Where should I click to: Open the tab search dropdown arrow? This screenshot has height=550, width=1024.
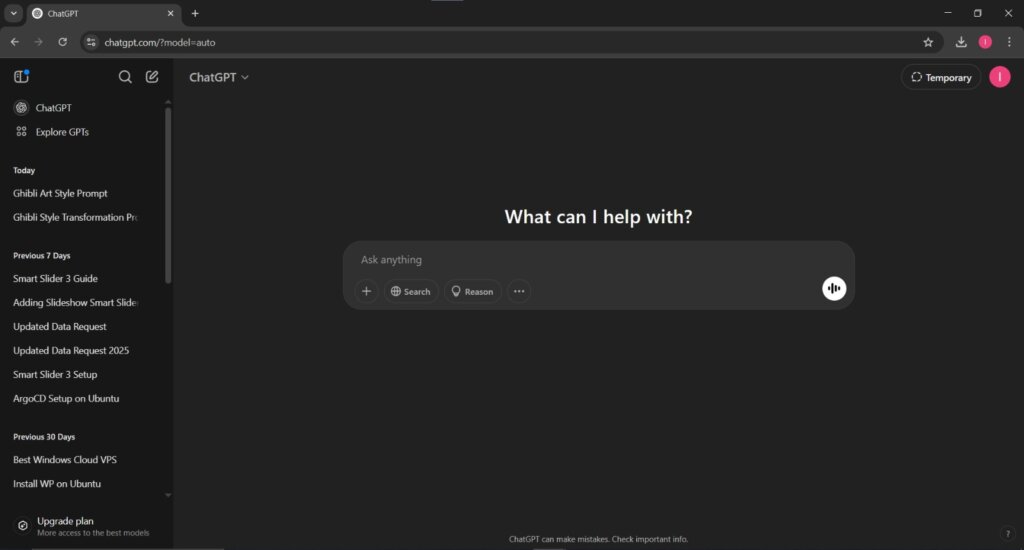click(13, 13)
